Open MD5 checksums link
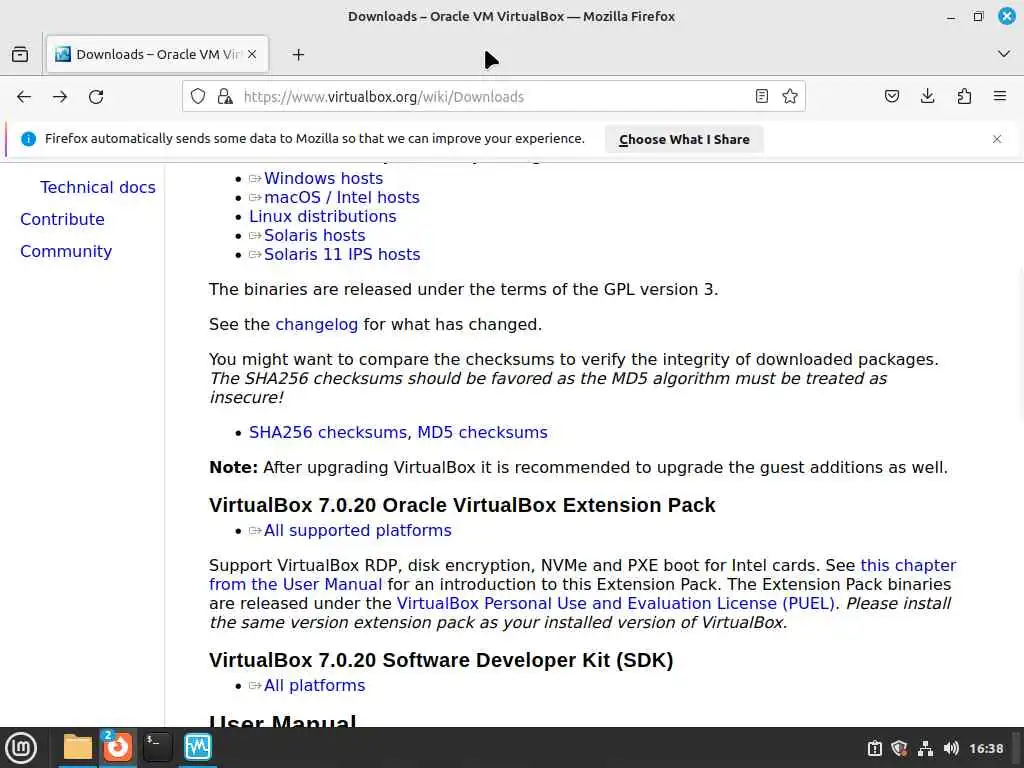 483,432
